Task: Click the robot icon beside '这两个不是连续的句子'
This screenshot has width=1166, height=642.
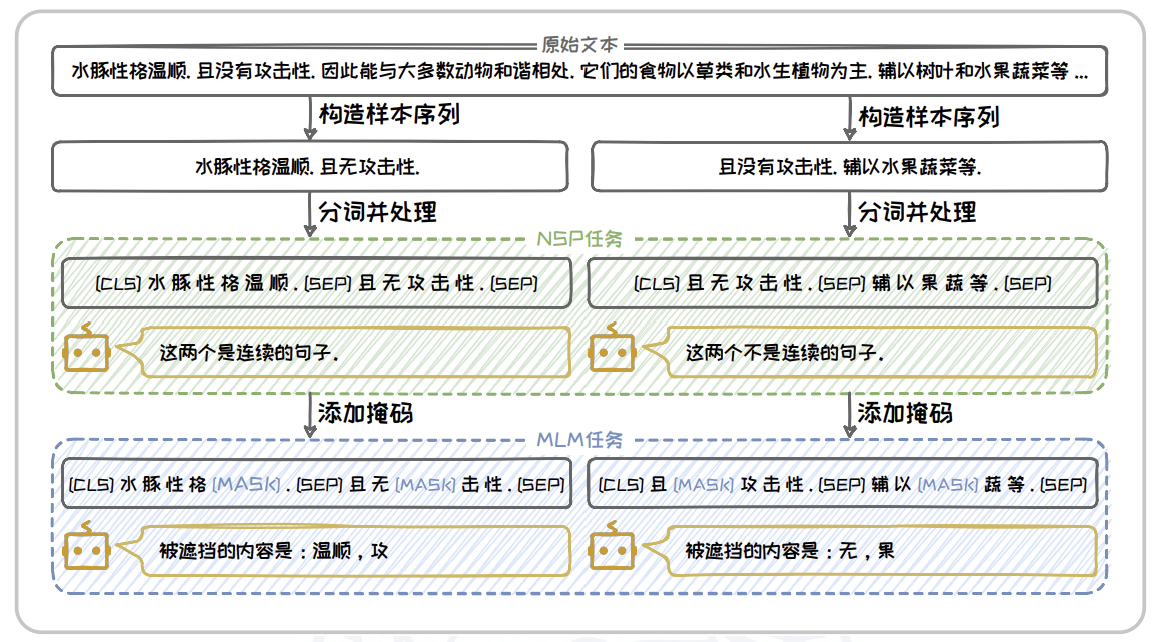Action: 612,348
